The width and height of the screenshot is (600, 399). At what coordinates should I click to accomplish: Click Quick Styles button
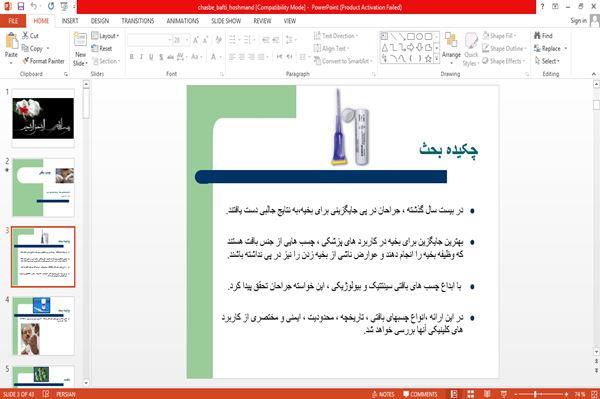[x=471, y=49]
